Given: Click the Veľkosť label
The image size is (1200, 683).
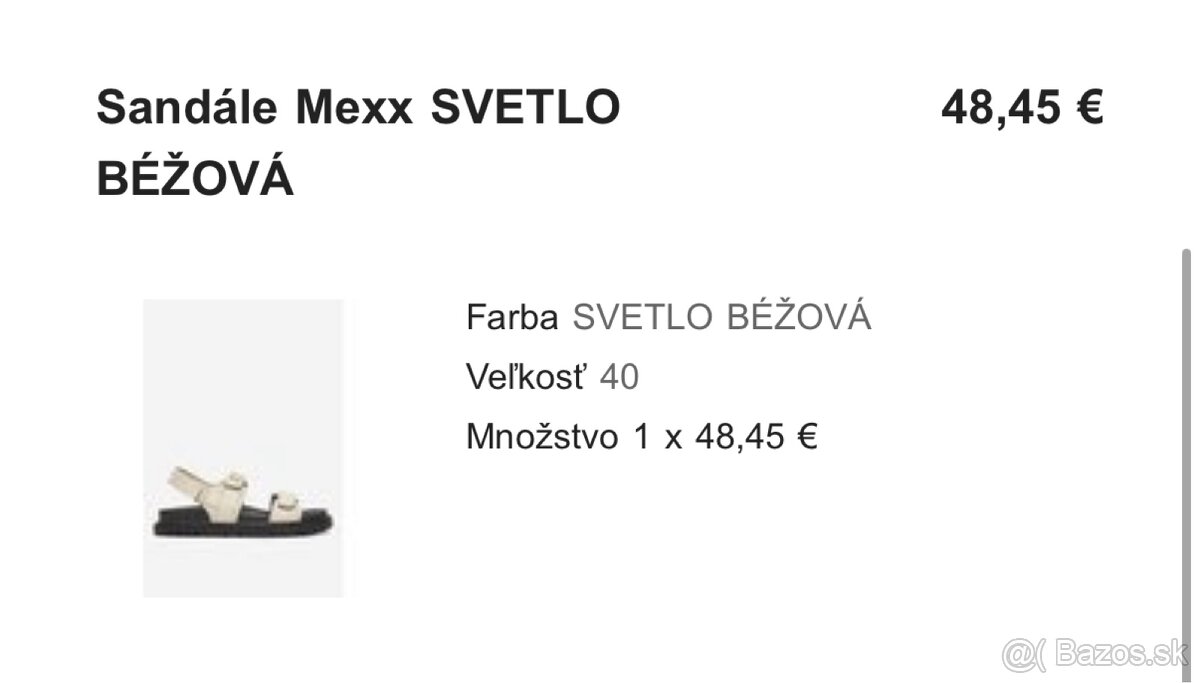Looking at the screenshot, I should [x=526, y=377].
